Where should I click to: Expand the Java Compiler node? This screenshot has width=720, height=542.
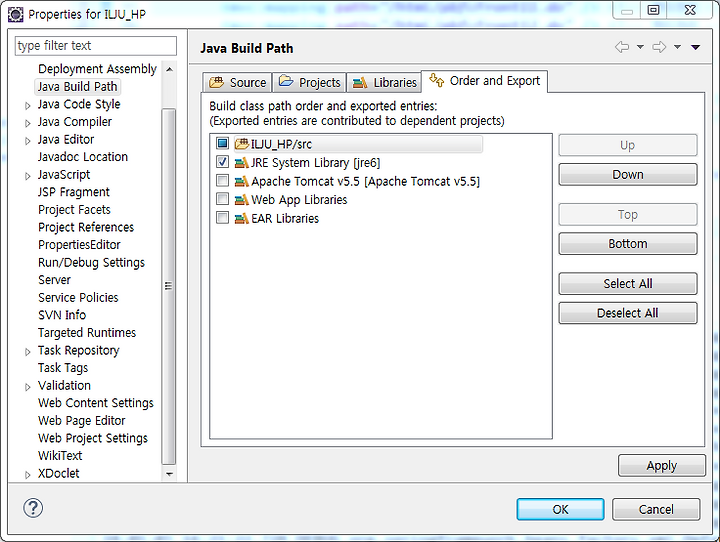pyautogui.click(x=28, y=123)
